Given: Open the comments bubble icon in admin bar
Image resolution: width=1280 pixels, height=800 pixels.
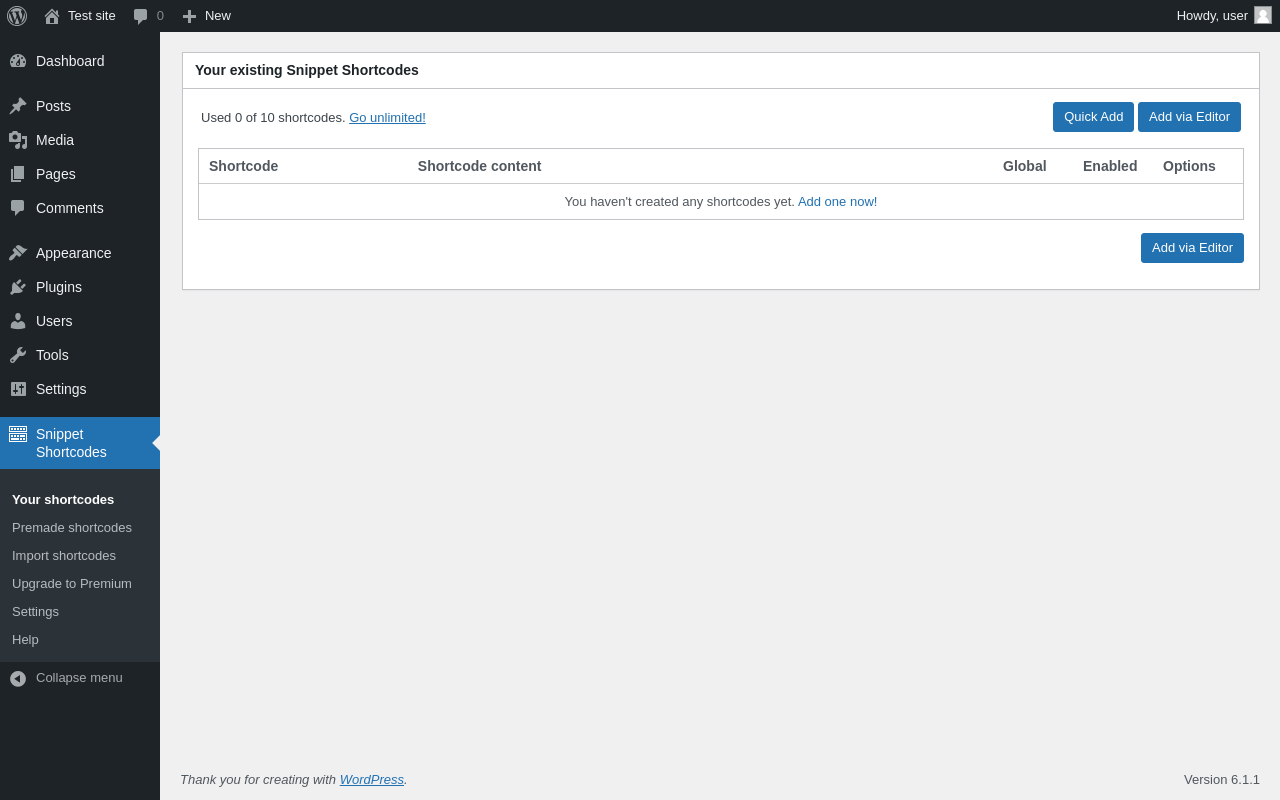Looking at the screenshot, I should [140, 16].
